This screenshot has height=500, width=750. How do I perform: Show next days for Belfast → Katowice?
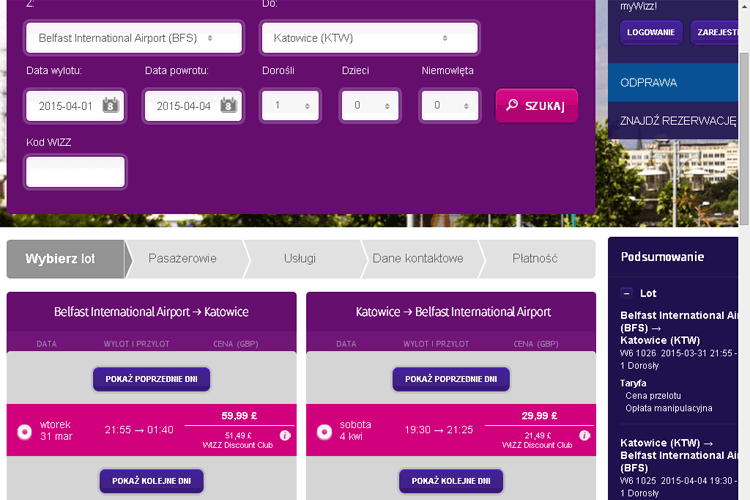click(152, 481)
